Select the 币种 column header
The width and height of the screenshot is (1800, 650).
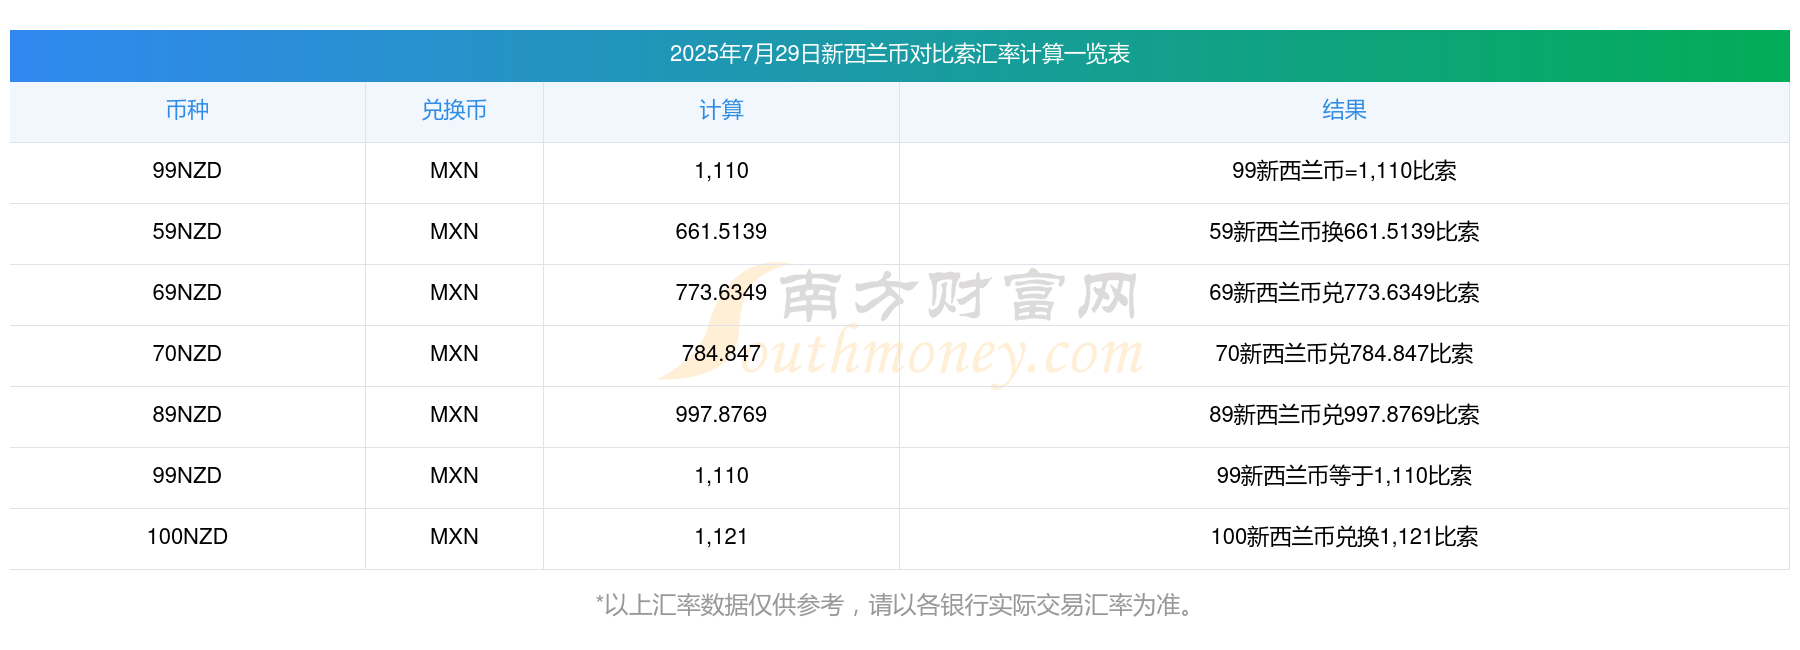coord(187,110)
